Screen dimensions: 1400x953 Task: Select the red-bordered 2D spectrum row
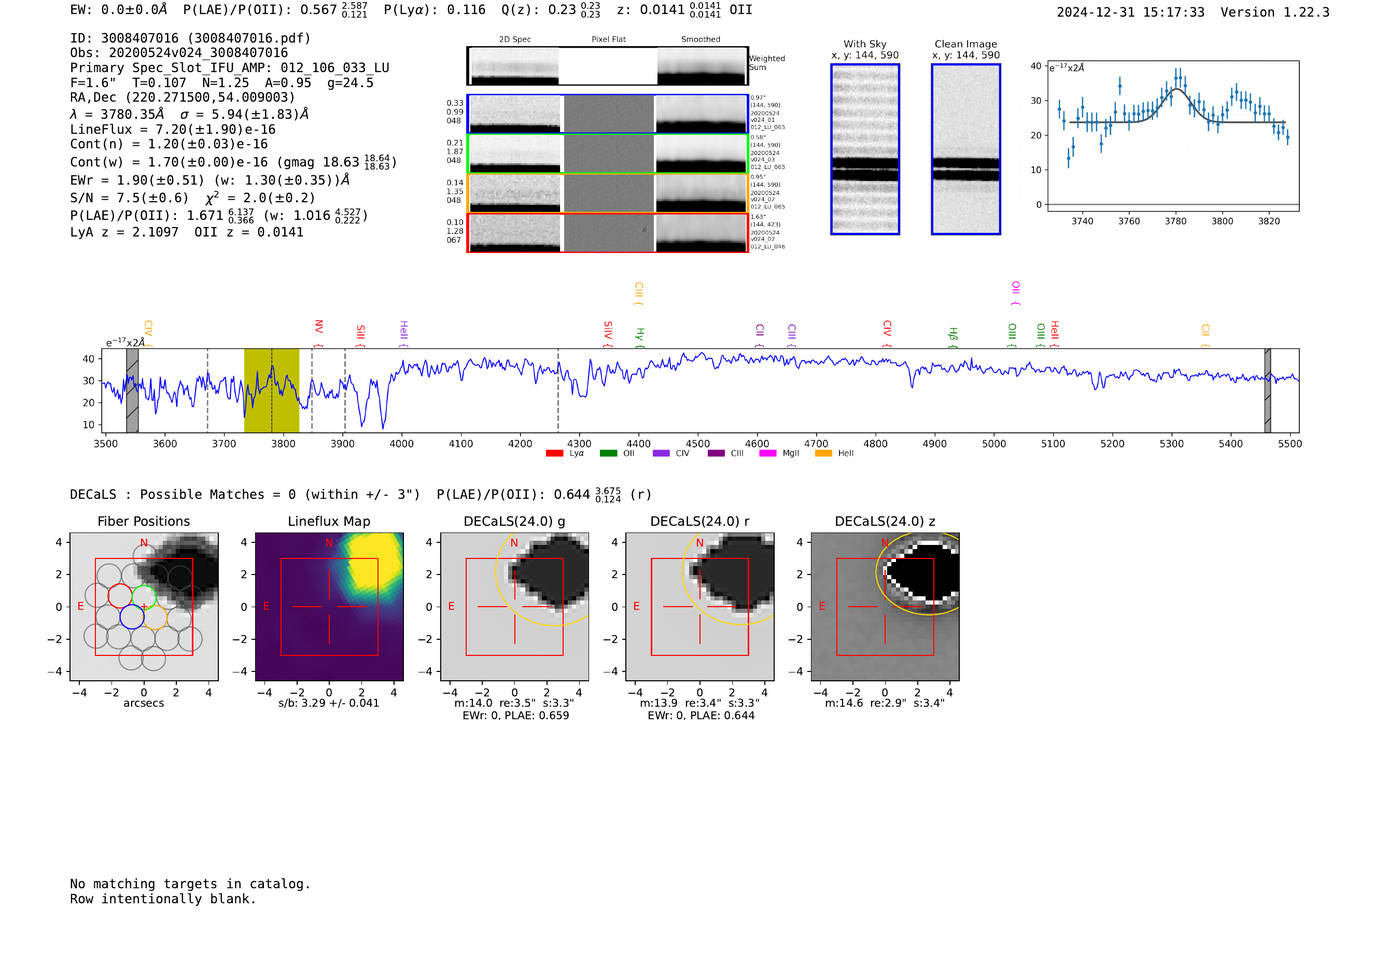coord(608,232)
